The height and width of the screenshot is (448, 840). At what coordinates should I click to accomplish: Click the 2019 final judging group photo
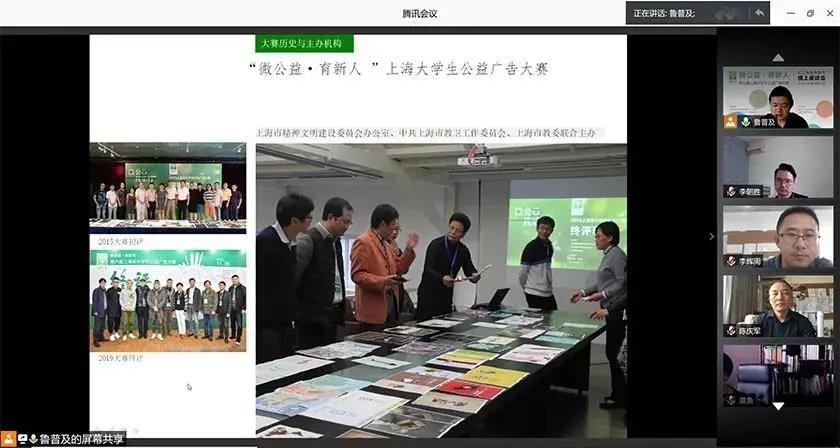168,301
